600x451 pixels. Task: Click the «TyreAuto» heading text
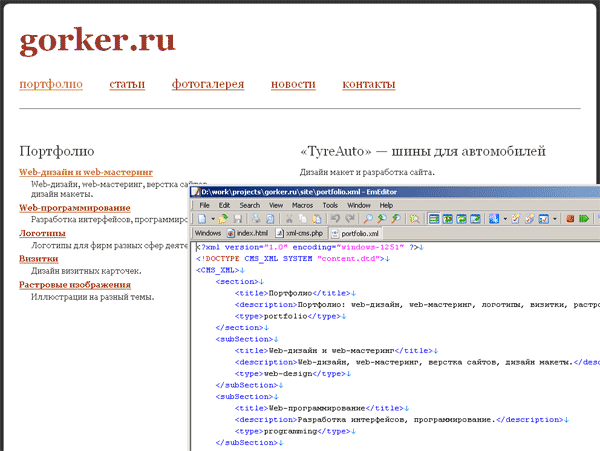pos(423,151)
